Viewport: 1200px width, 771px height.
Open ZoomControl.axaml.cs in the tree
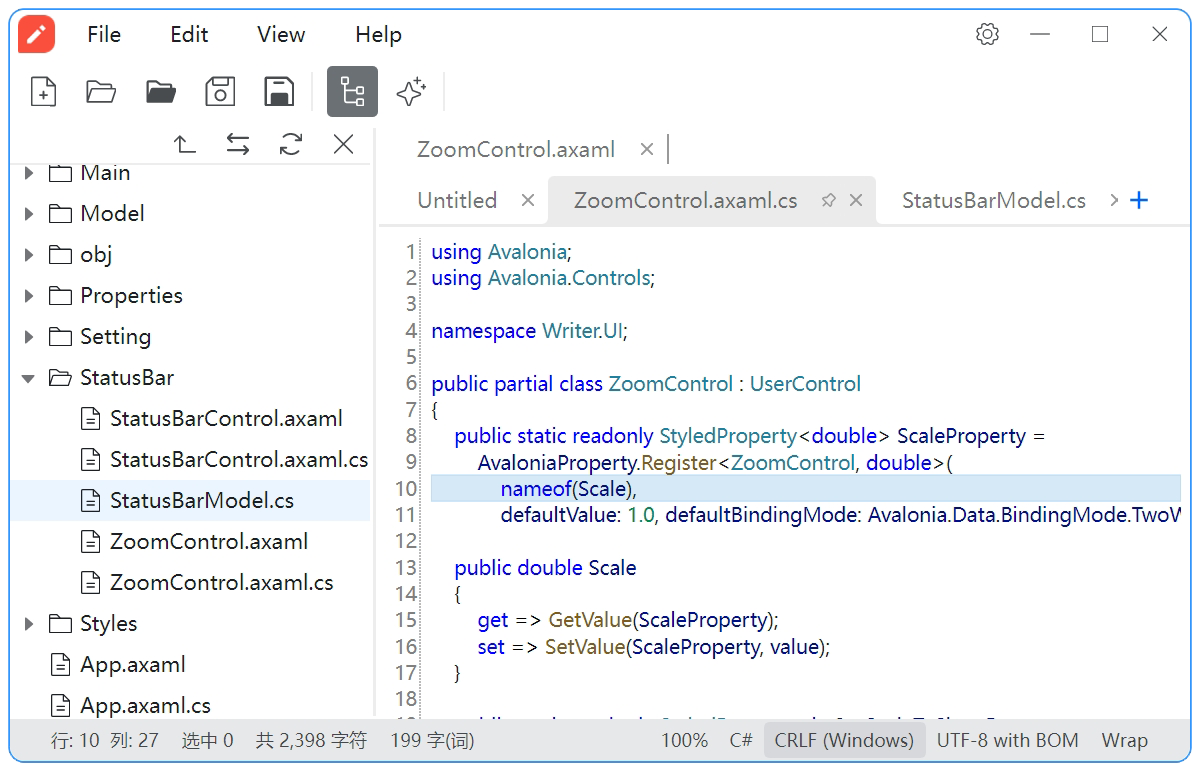pos(222,583)
